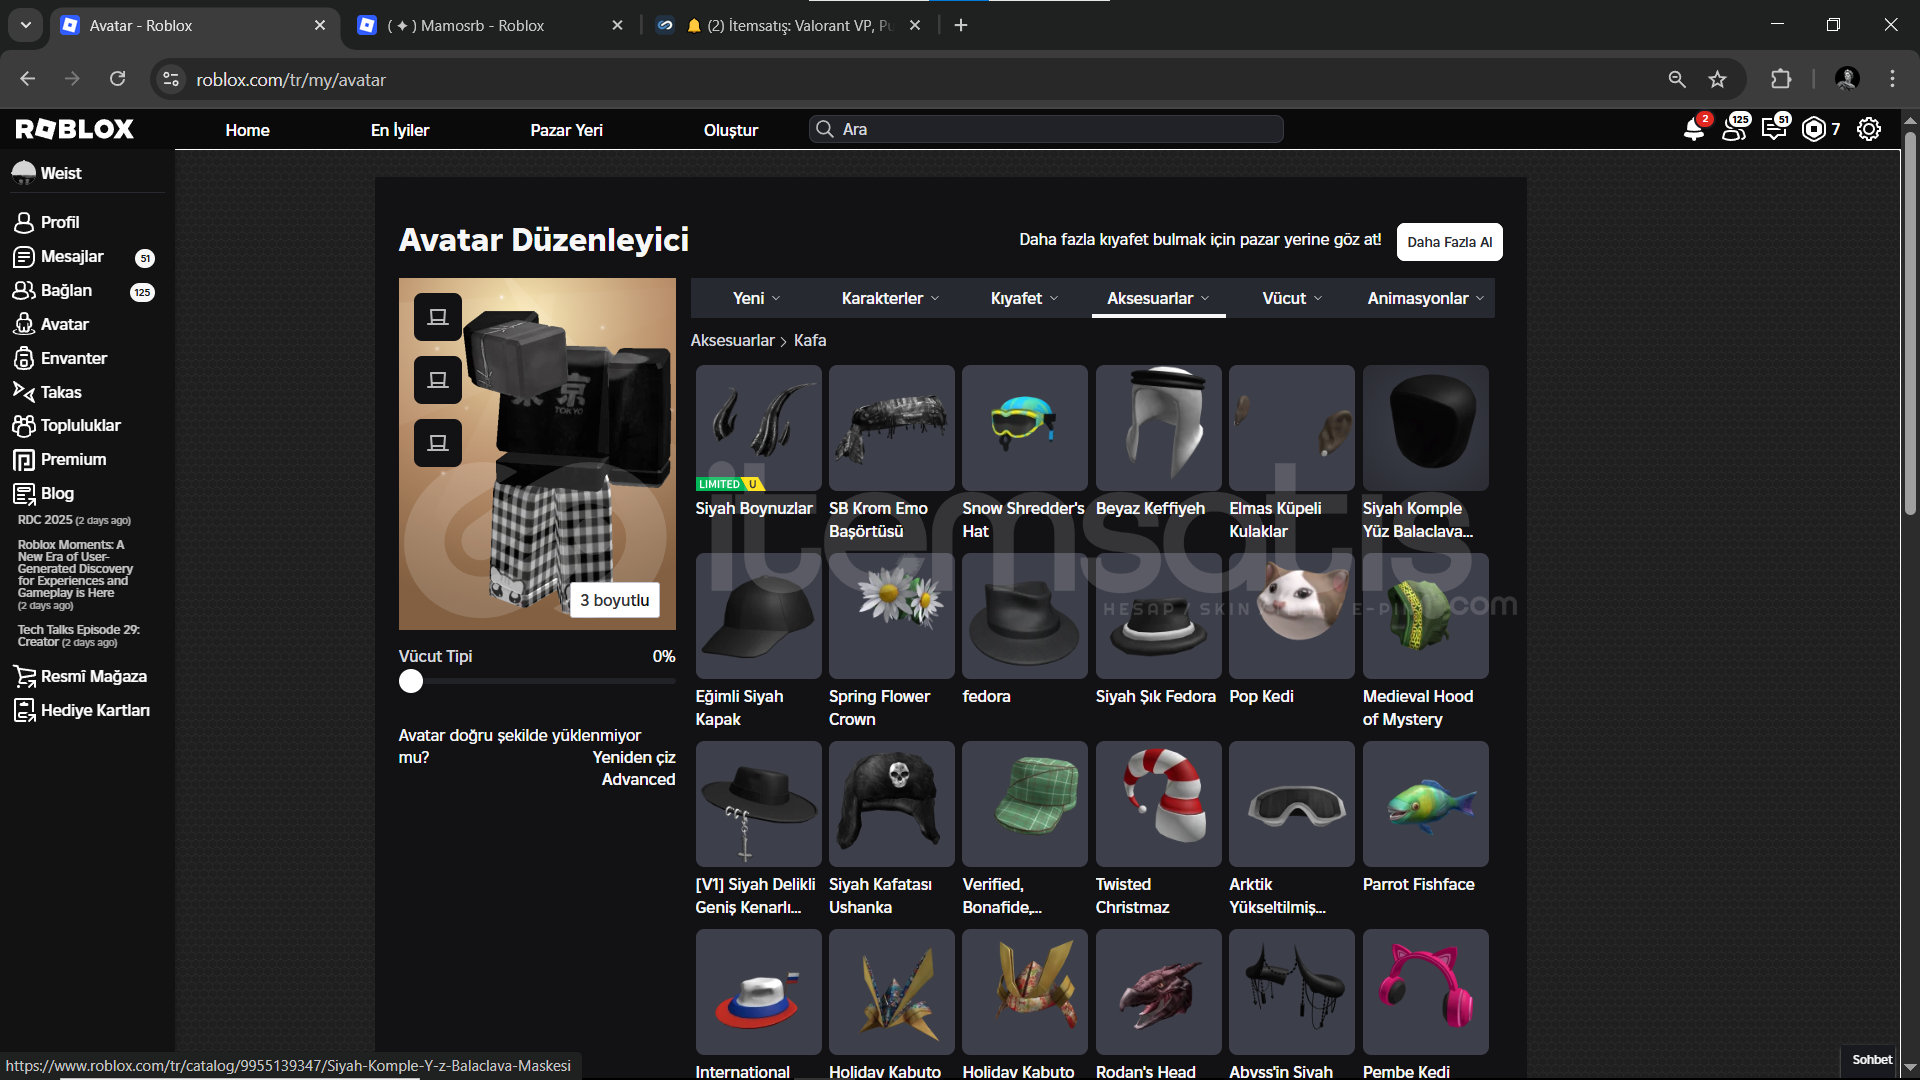This screenshot has width=1920, height=1080.
Task: Click the Roblox logo
Action: point(75,129)
